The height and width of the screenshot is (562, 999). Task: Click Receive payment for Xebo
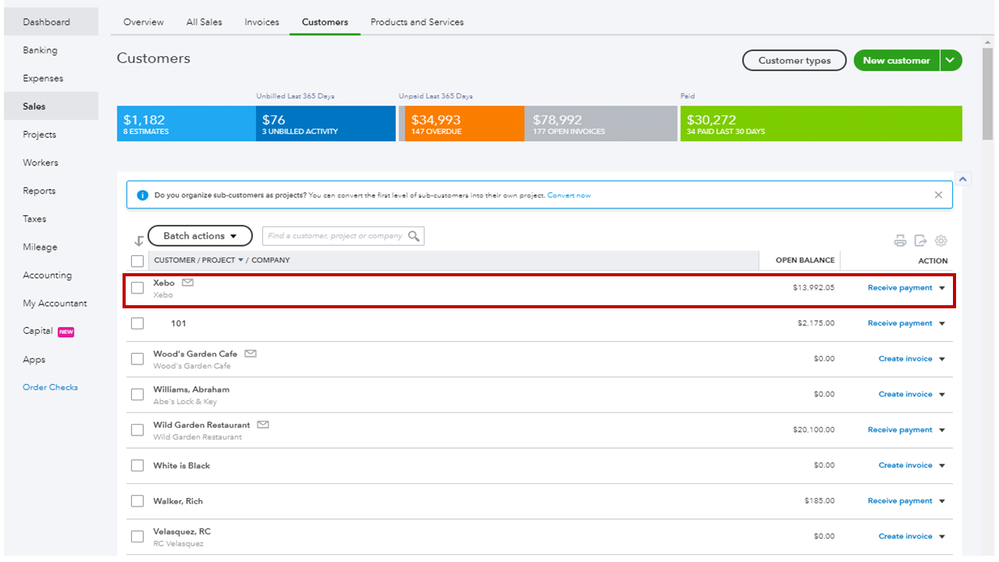900,288
